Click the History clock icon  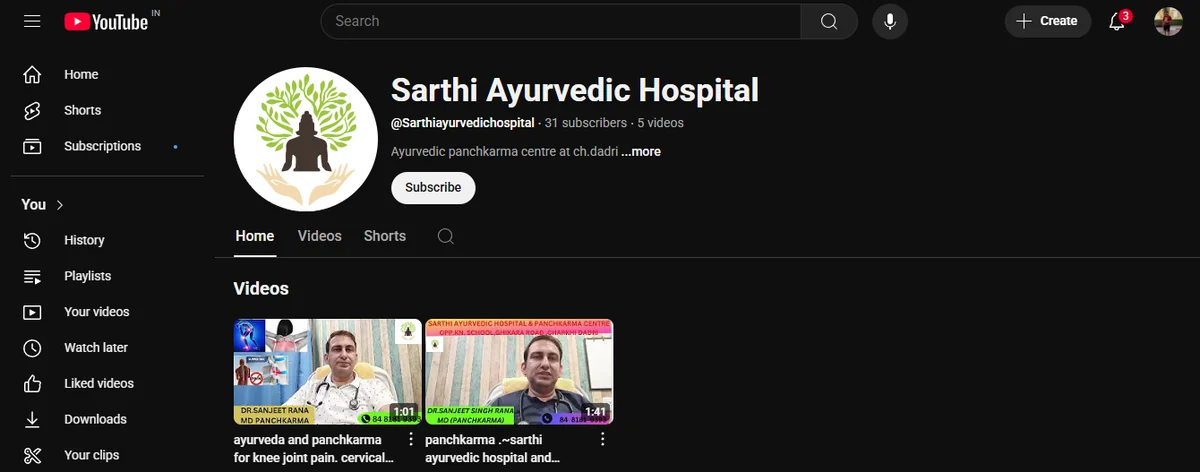point(32,241)
